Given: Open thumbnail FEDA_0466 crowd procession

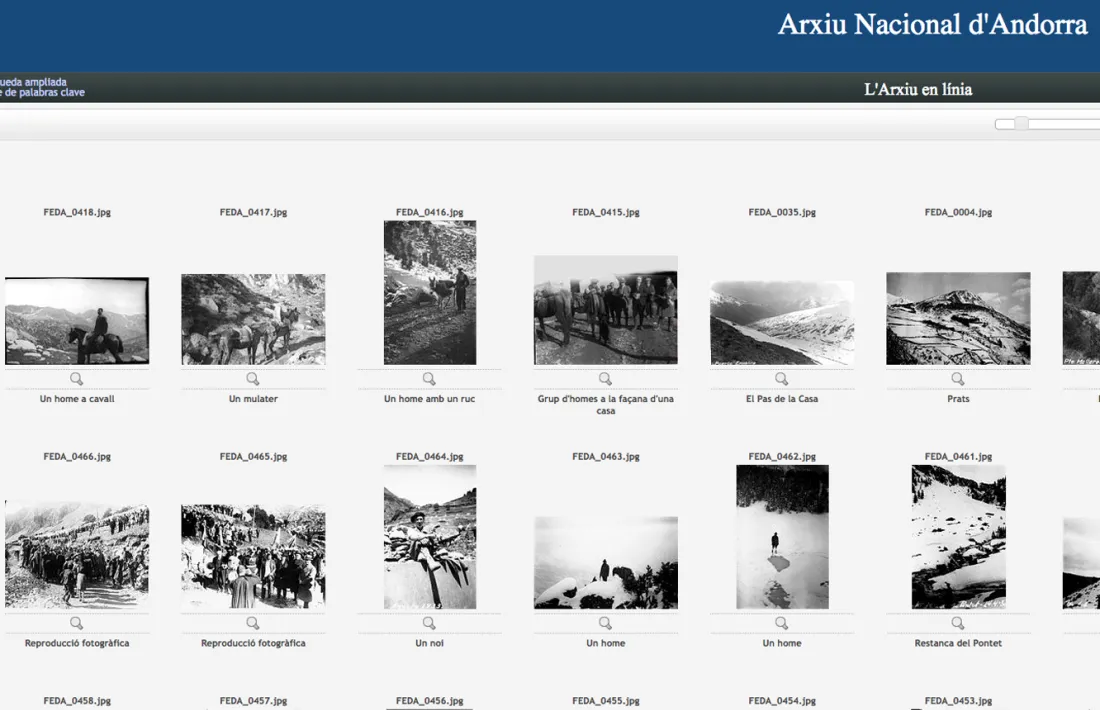Looking at the screenshot, I should click(x=77, y=554).
